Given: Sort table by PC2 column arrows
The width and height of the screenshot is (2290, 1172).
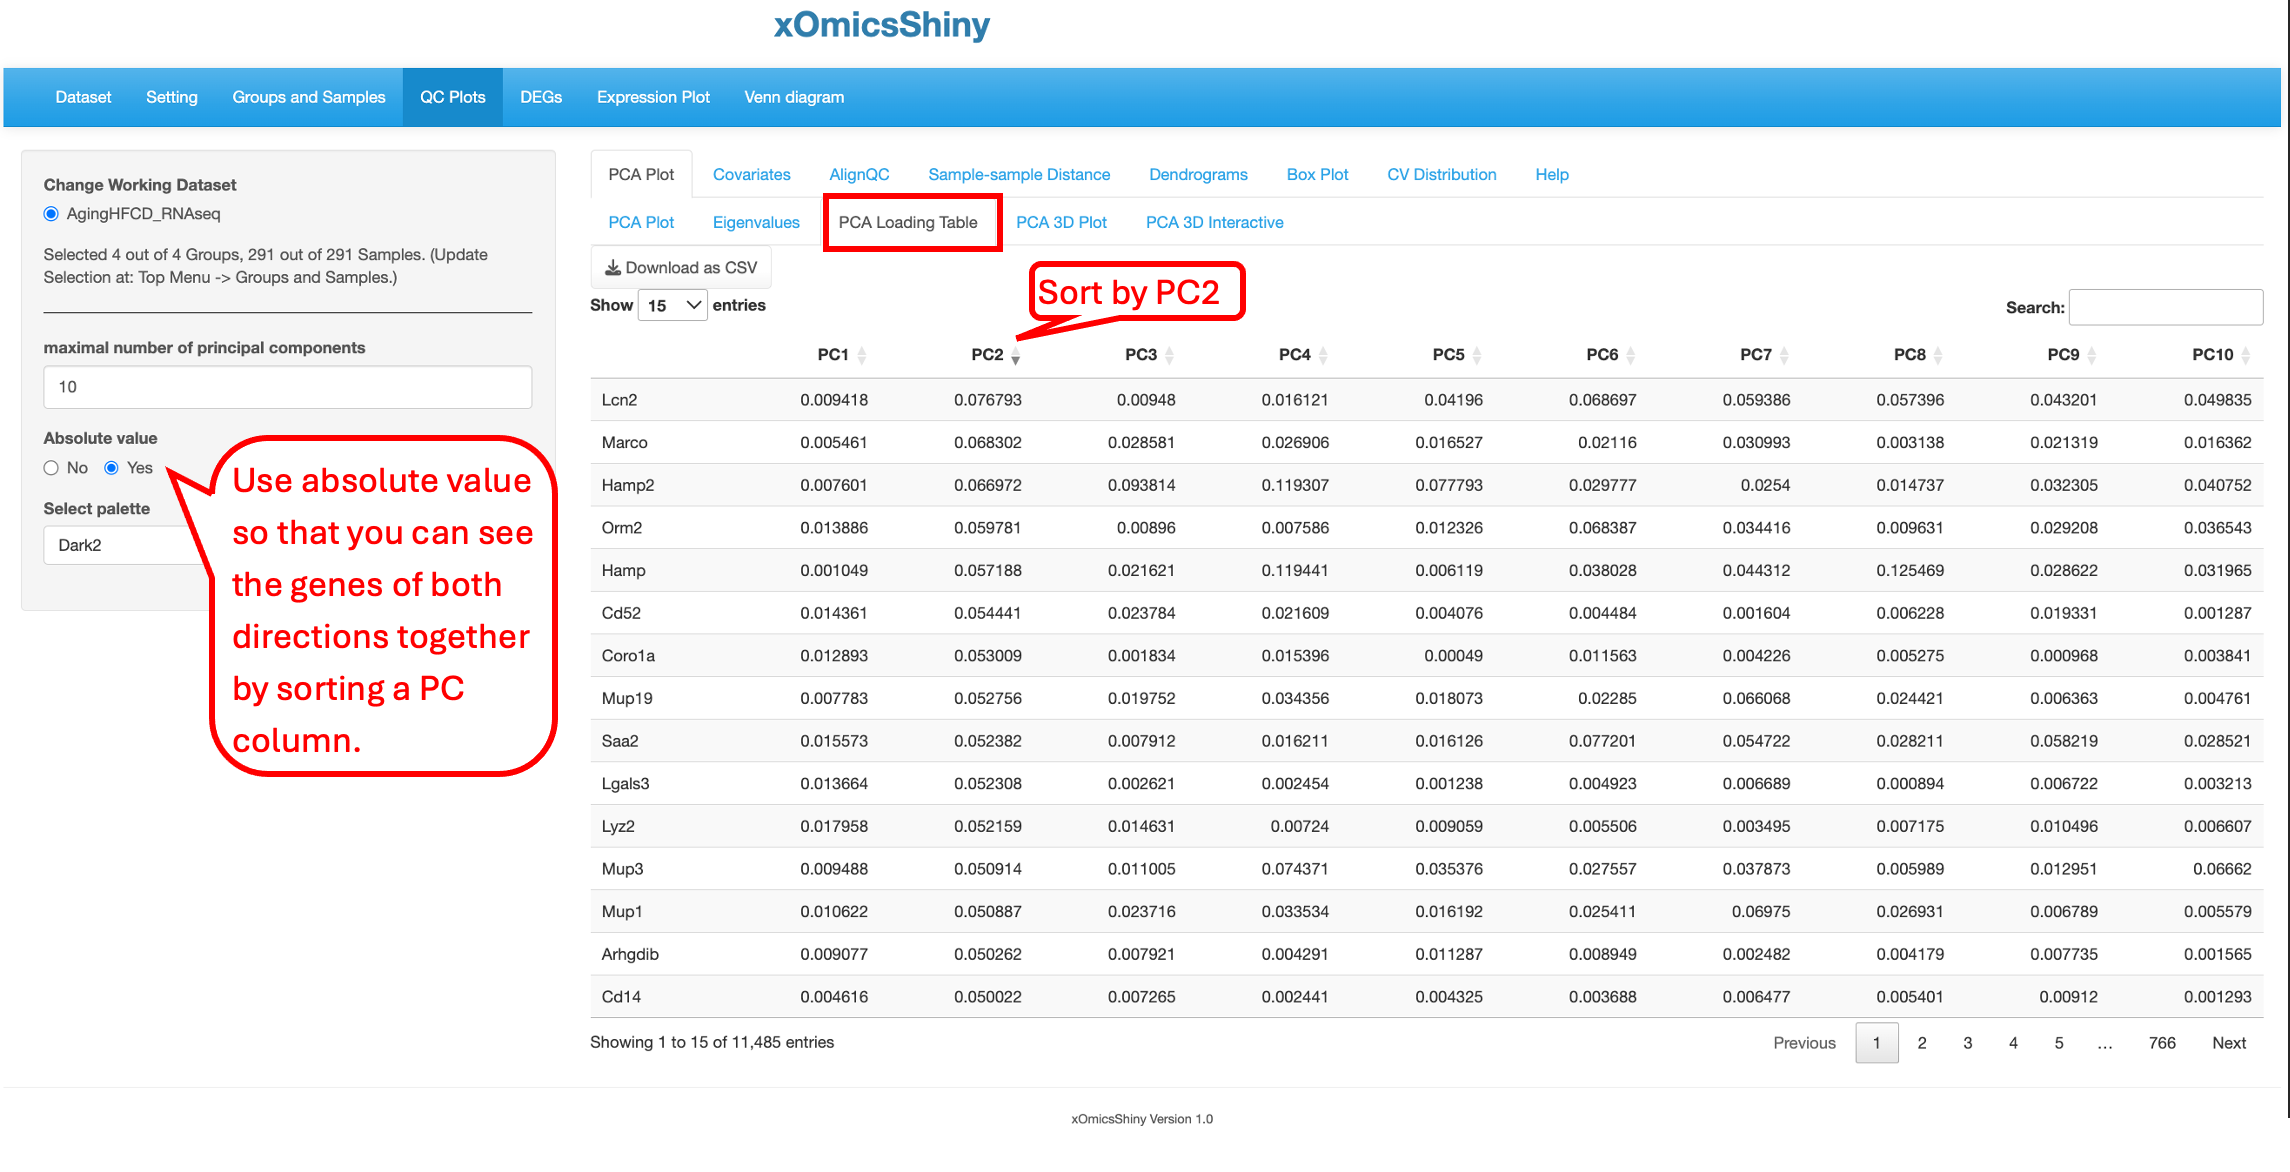Looking at the screenshot, I should [1015, 355].
